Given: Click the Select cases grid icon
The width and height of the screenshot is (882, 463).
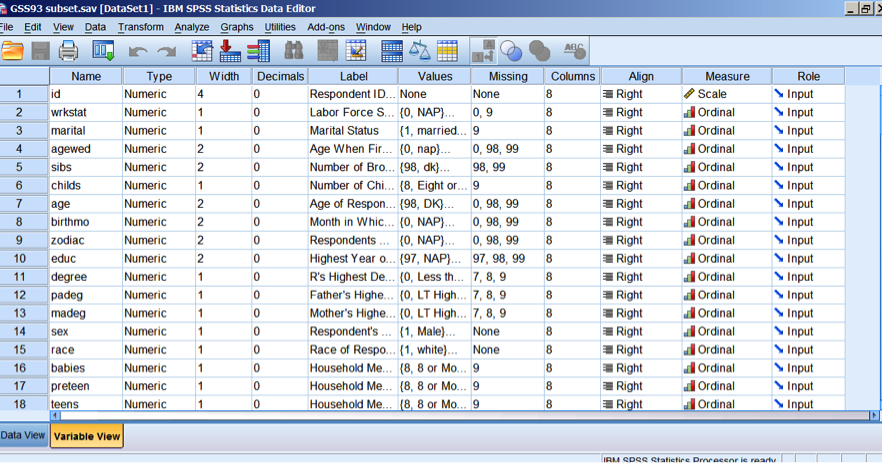Looking at the screenshot, I should pyautogui.click(x=447, y=51).
